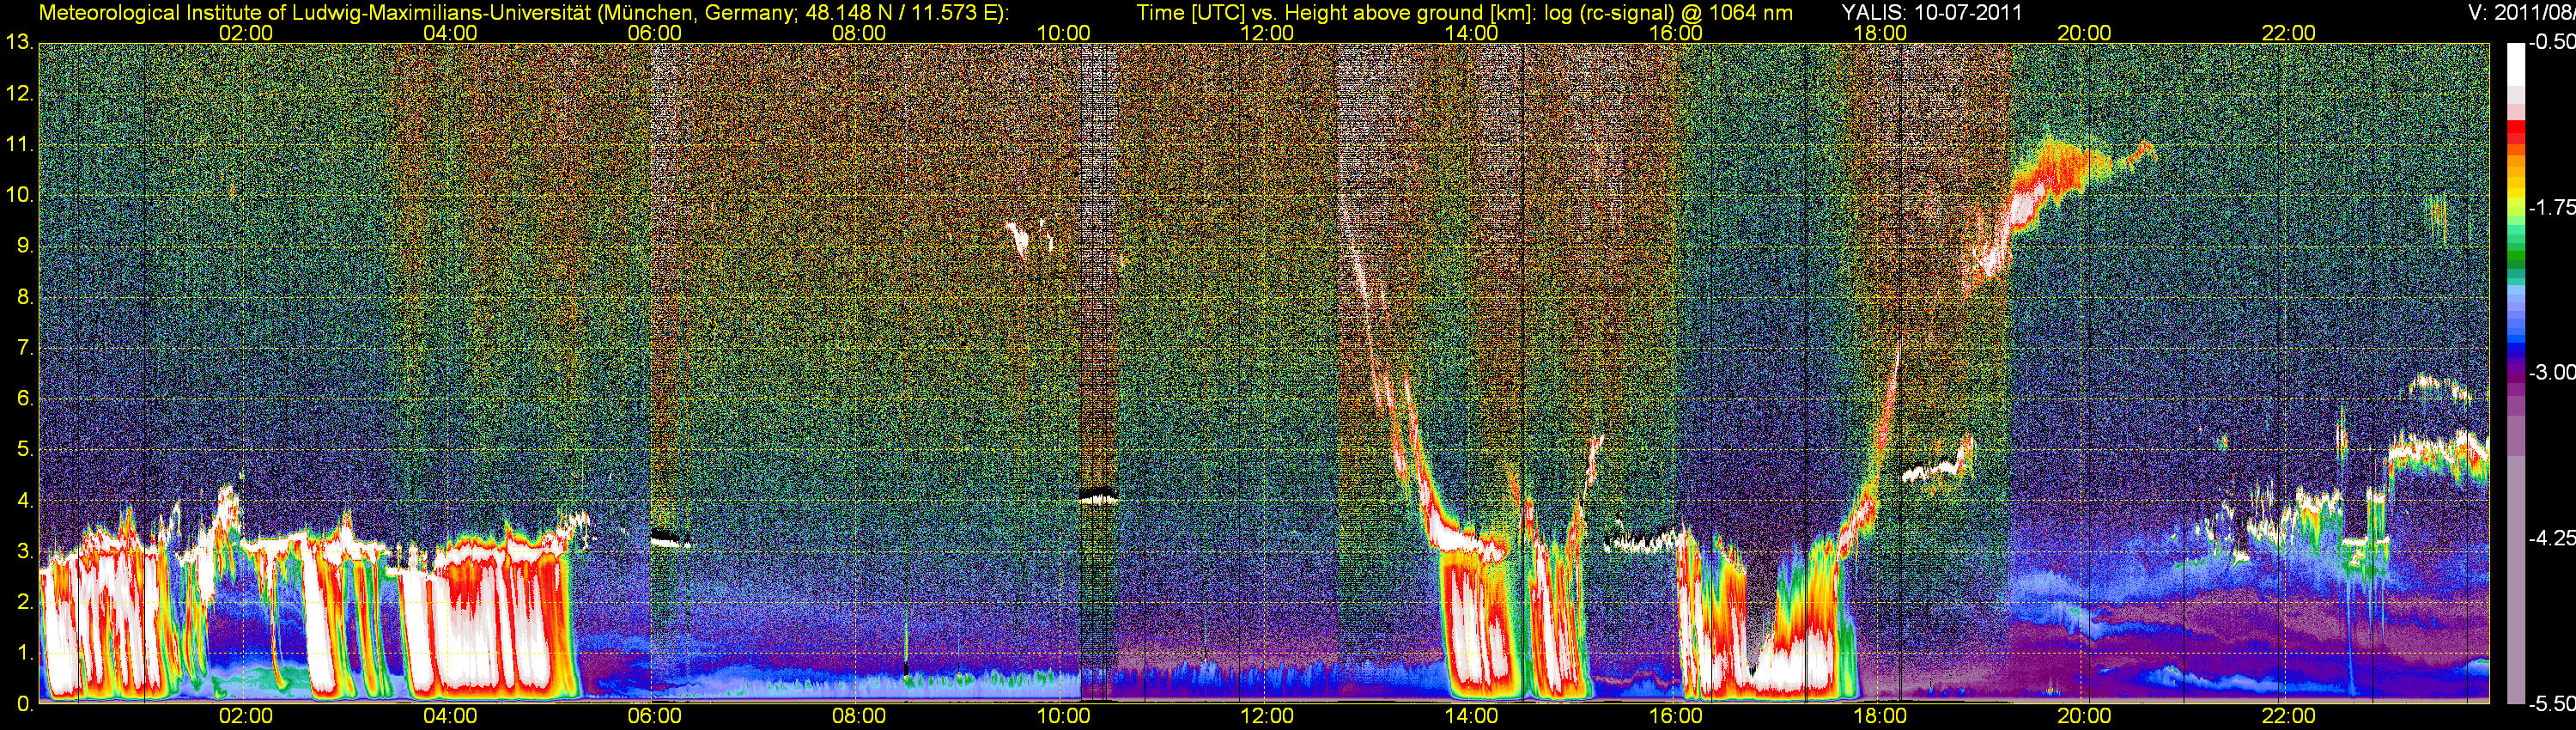Click the '14:00' label on the top time axis
The width and height of the screenshot is (2576, 730).
pos(1472,33)
